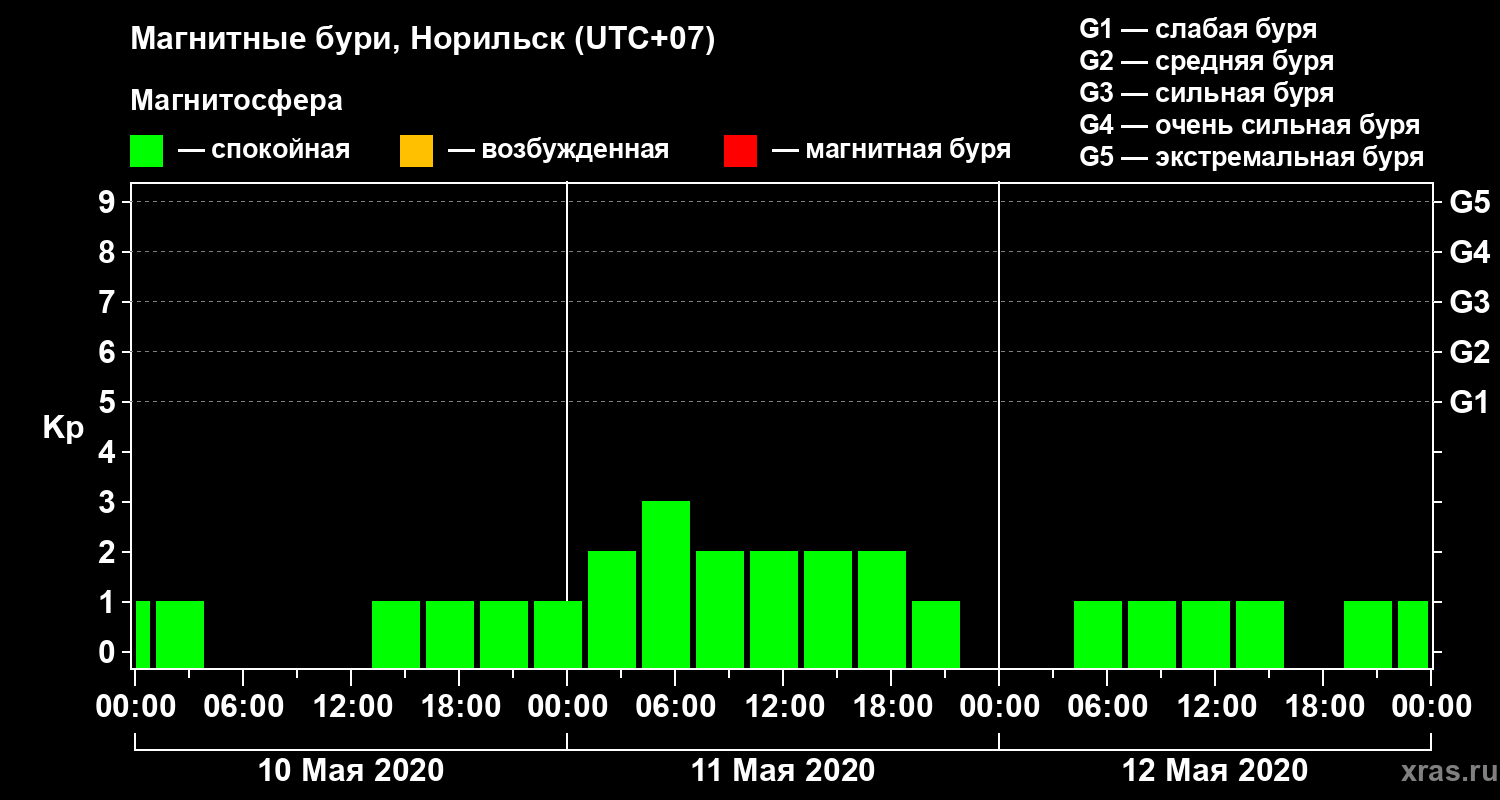This screenshot has width=1500, height=800.
Task: Click the G5 — экстремальная буря line
Action: click(1251, 157)
